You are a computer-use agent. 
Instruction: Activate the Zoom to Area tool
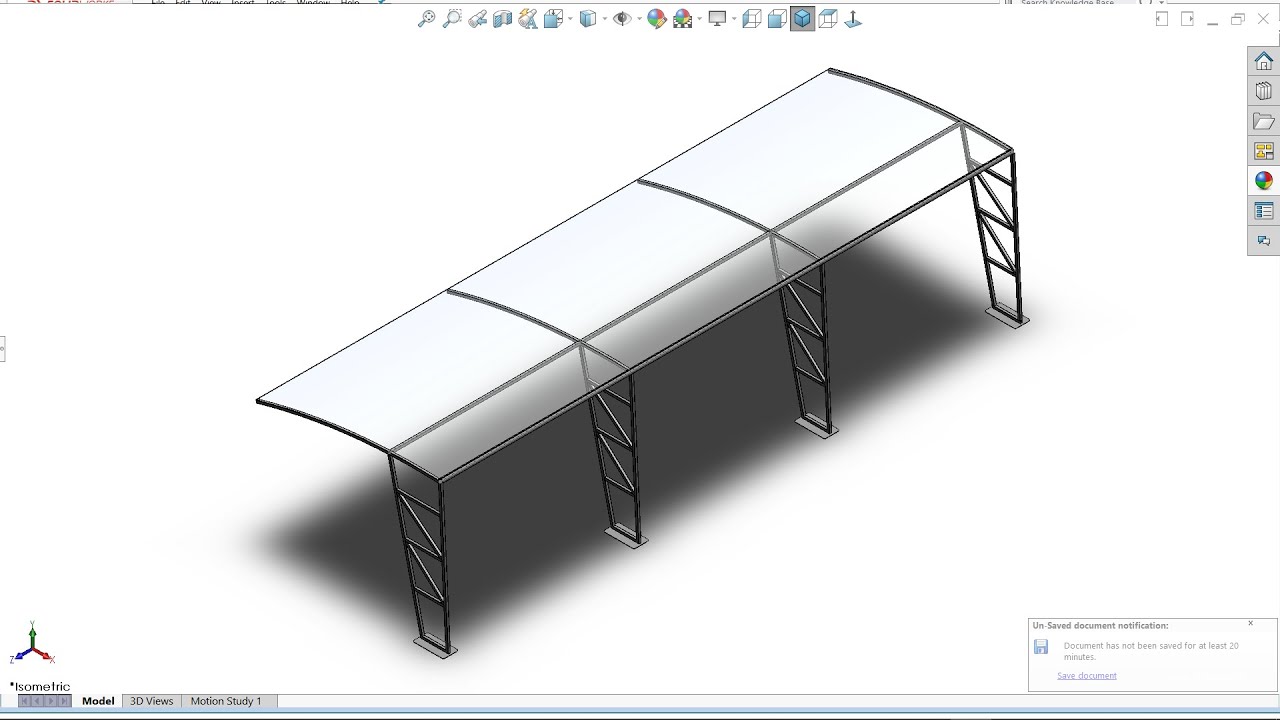452,18
